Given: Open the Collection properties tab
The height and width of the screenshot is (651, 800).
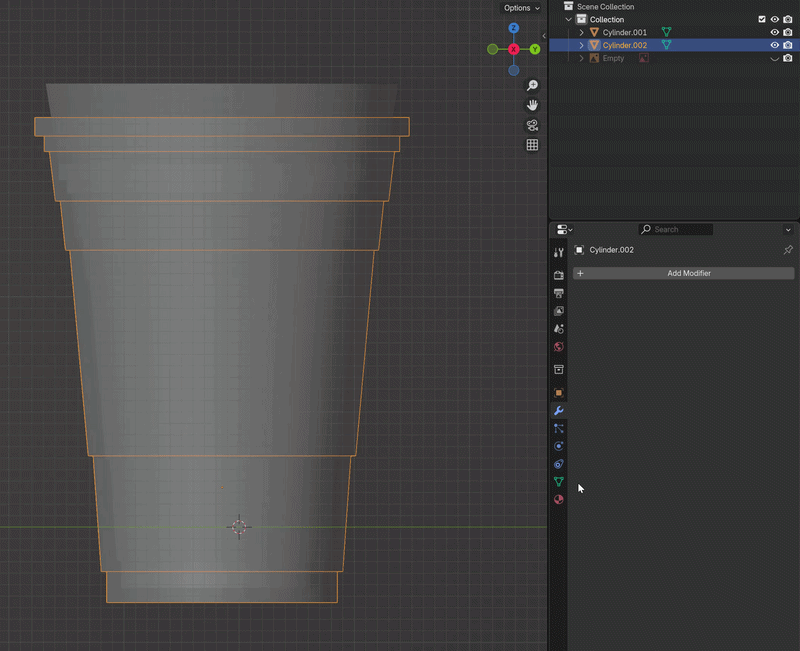Looking at the screenshot, I should (x=559, y=369).
